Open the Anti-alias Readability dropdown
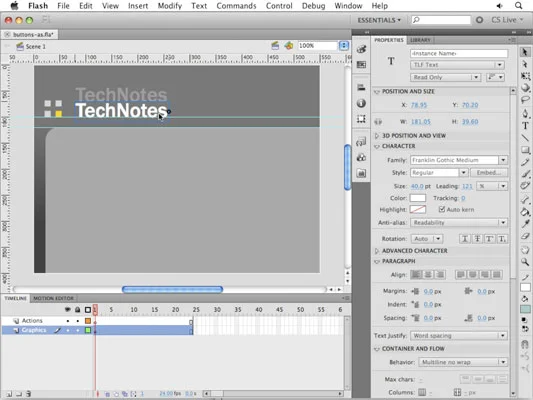Viewport: 533px width, 400px height. tap(459, 222)
